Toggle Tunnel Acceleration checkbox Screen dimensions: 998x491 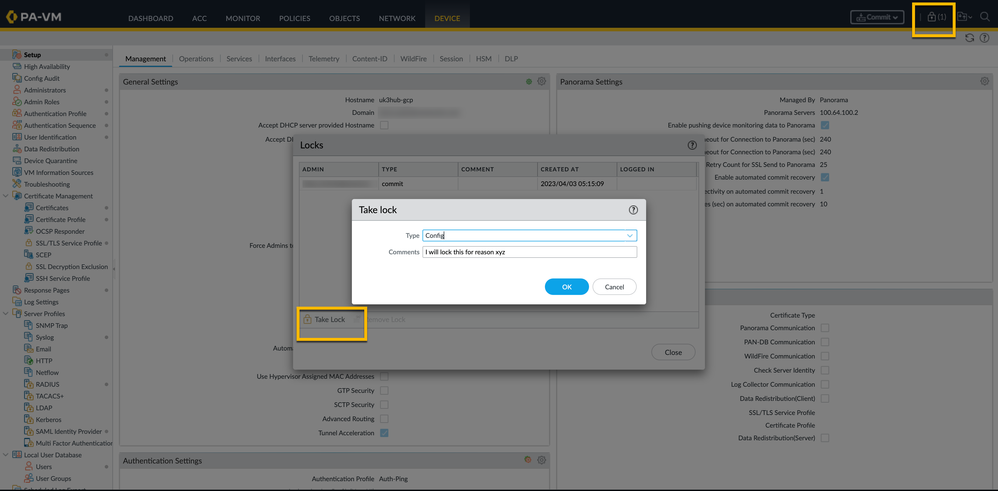pyautogui.click(x=384, y=433)
